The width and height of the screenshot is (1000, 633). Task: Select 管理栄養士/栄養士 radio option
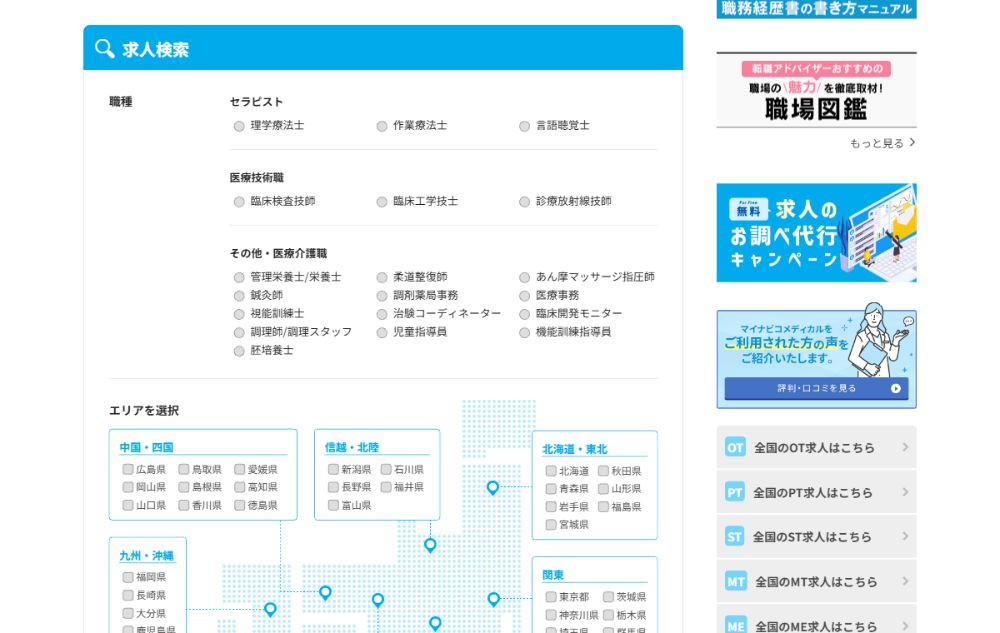tap(239, 277)
